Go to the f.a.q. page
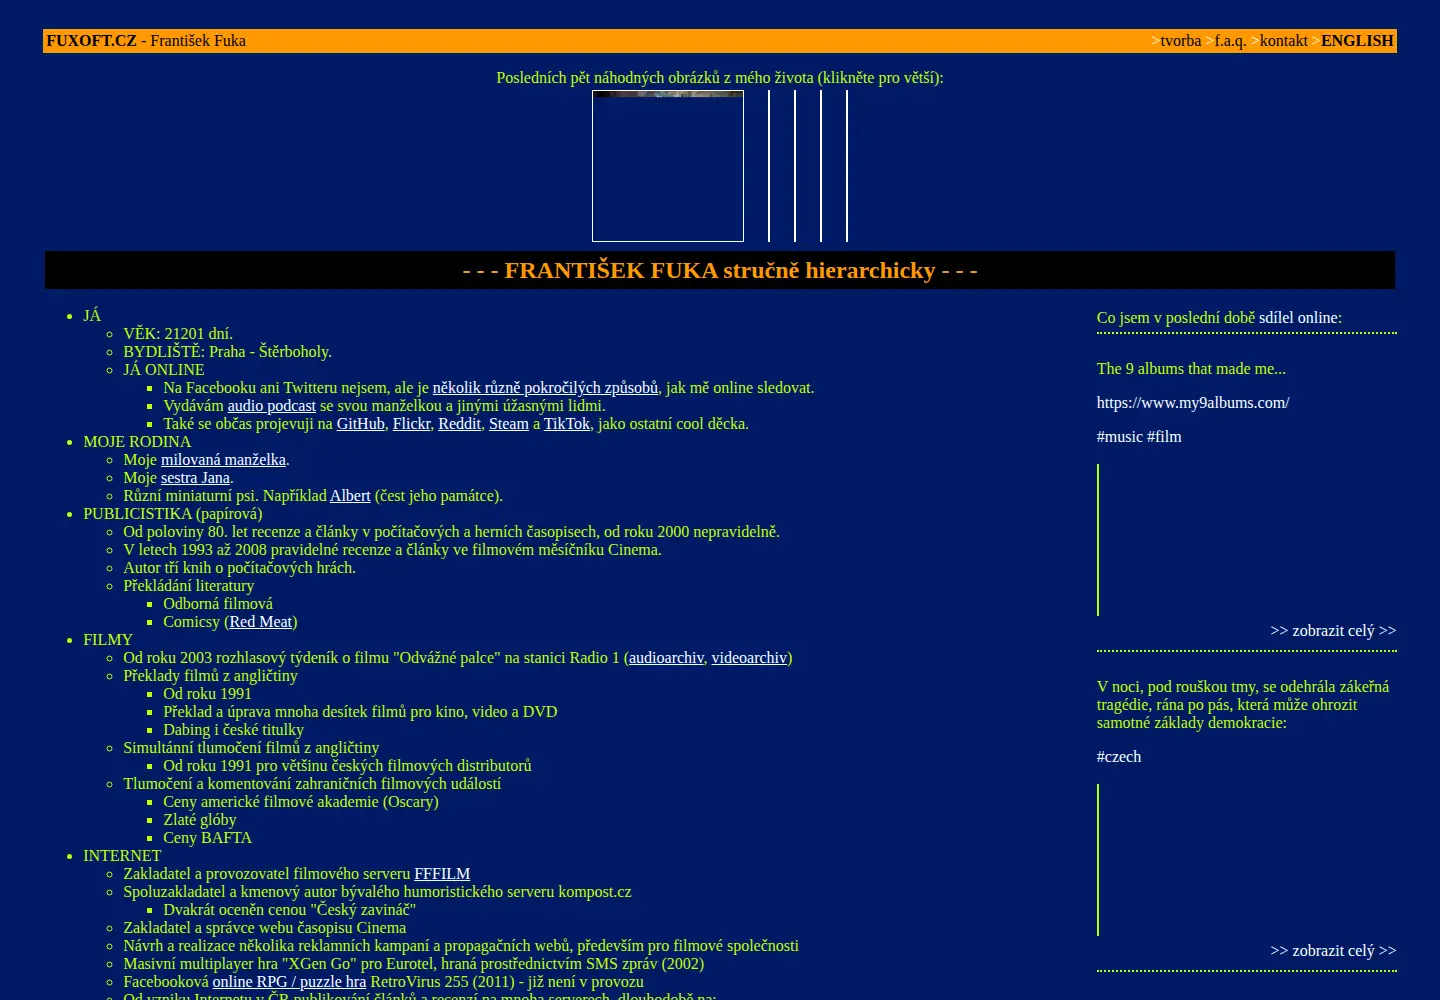 [x=1230, y=41]
